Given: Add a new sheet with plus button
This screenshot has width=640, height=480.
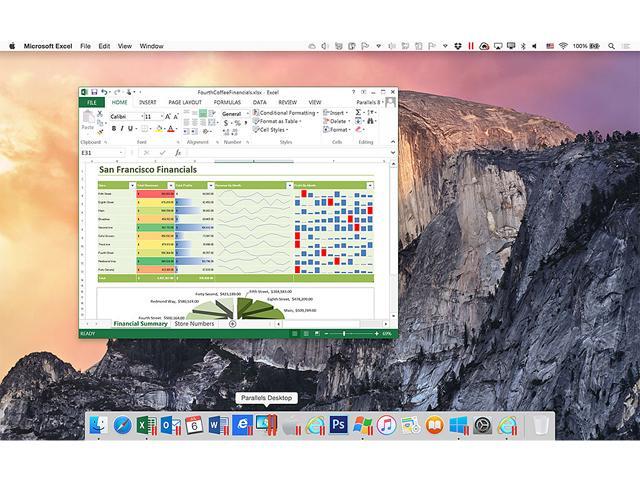Looking at the screenshot, I should click(232, 324).
